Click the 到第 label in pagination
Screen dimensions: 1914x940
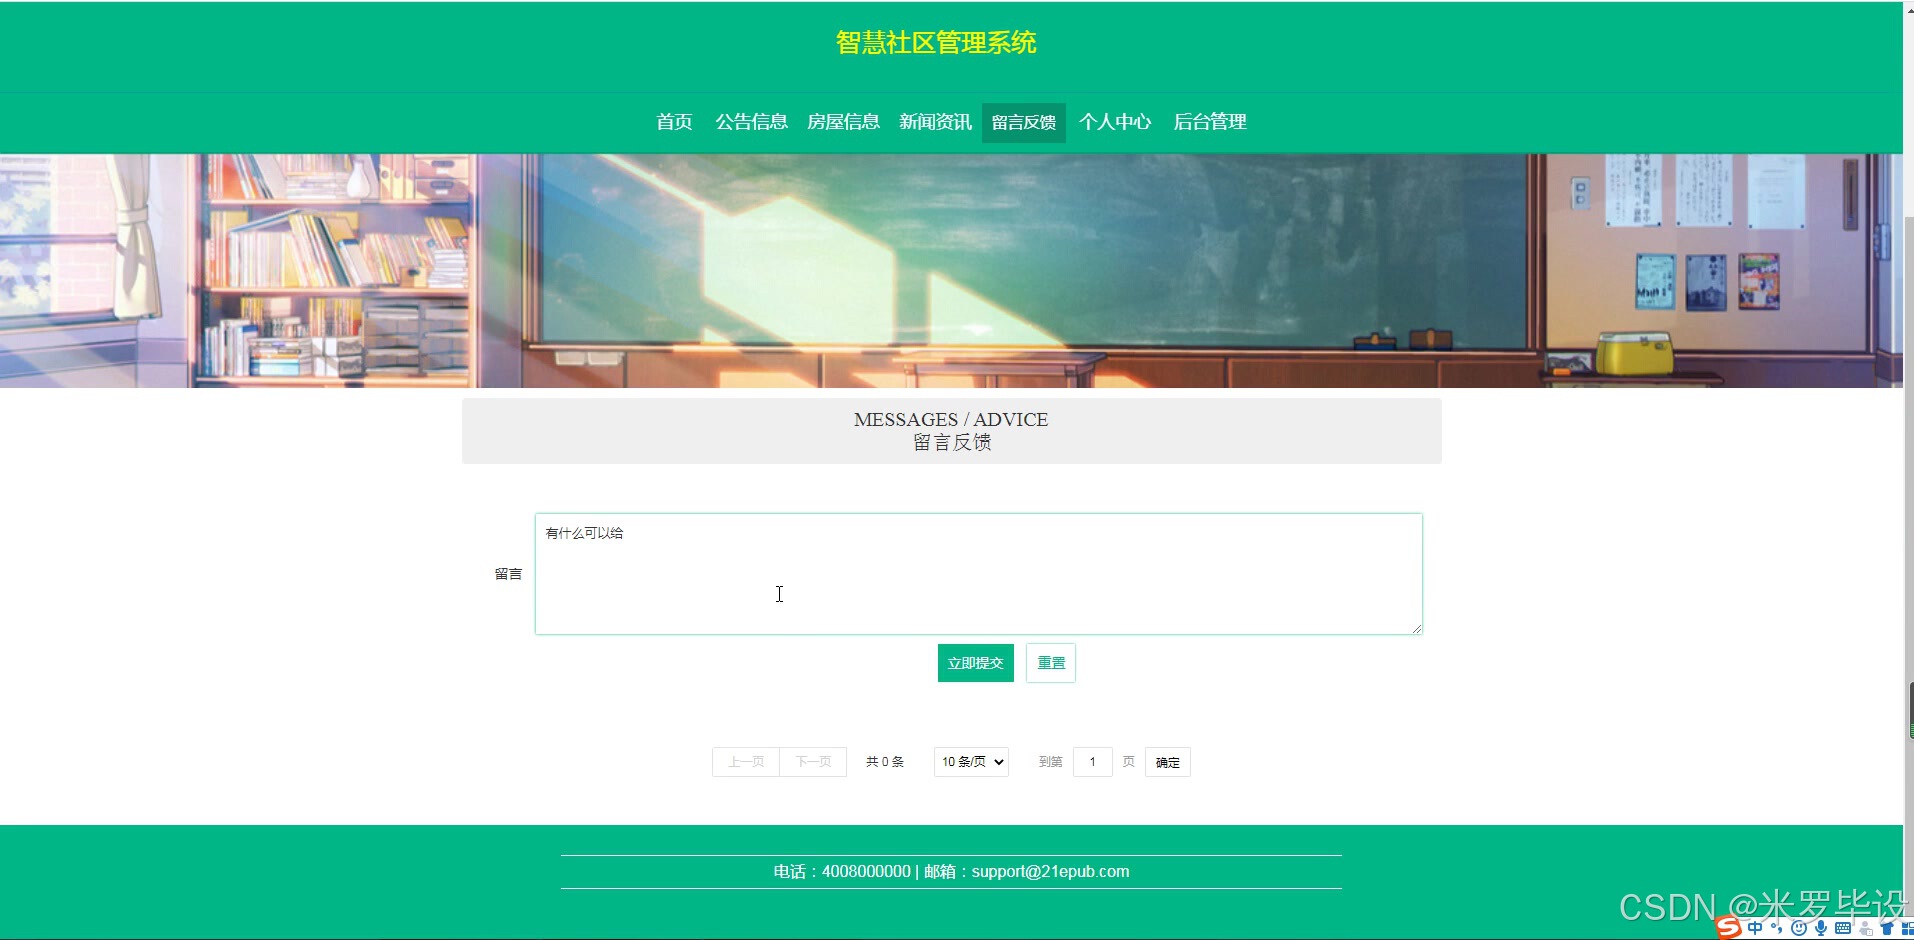pyautogui.click(x=1050, y=762)
